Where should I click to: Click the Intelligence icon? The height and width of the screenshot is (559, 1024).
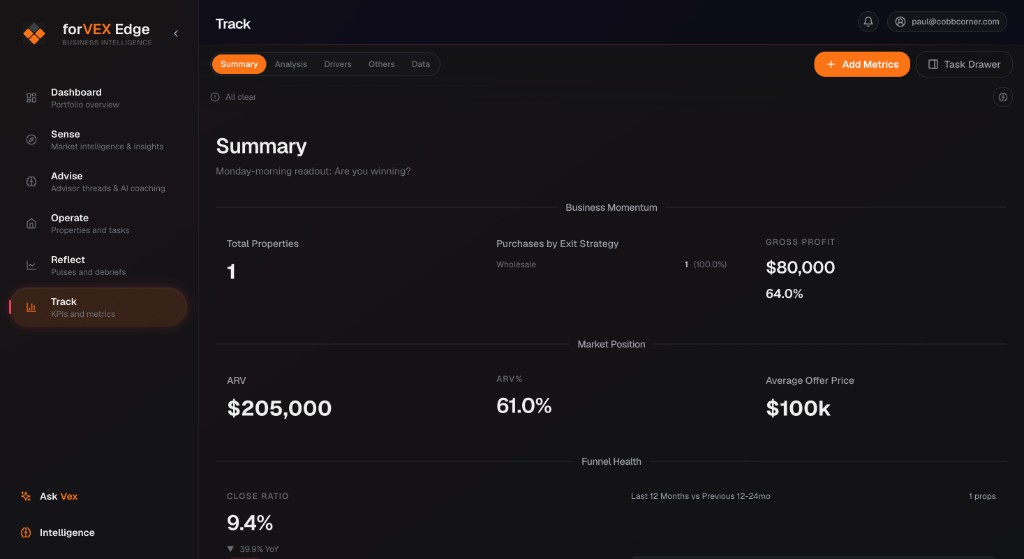pyautogui.click(x=26, y=532)
